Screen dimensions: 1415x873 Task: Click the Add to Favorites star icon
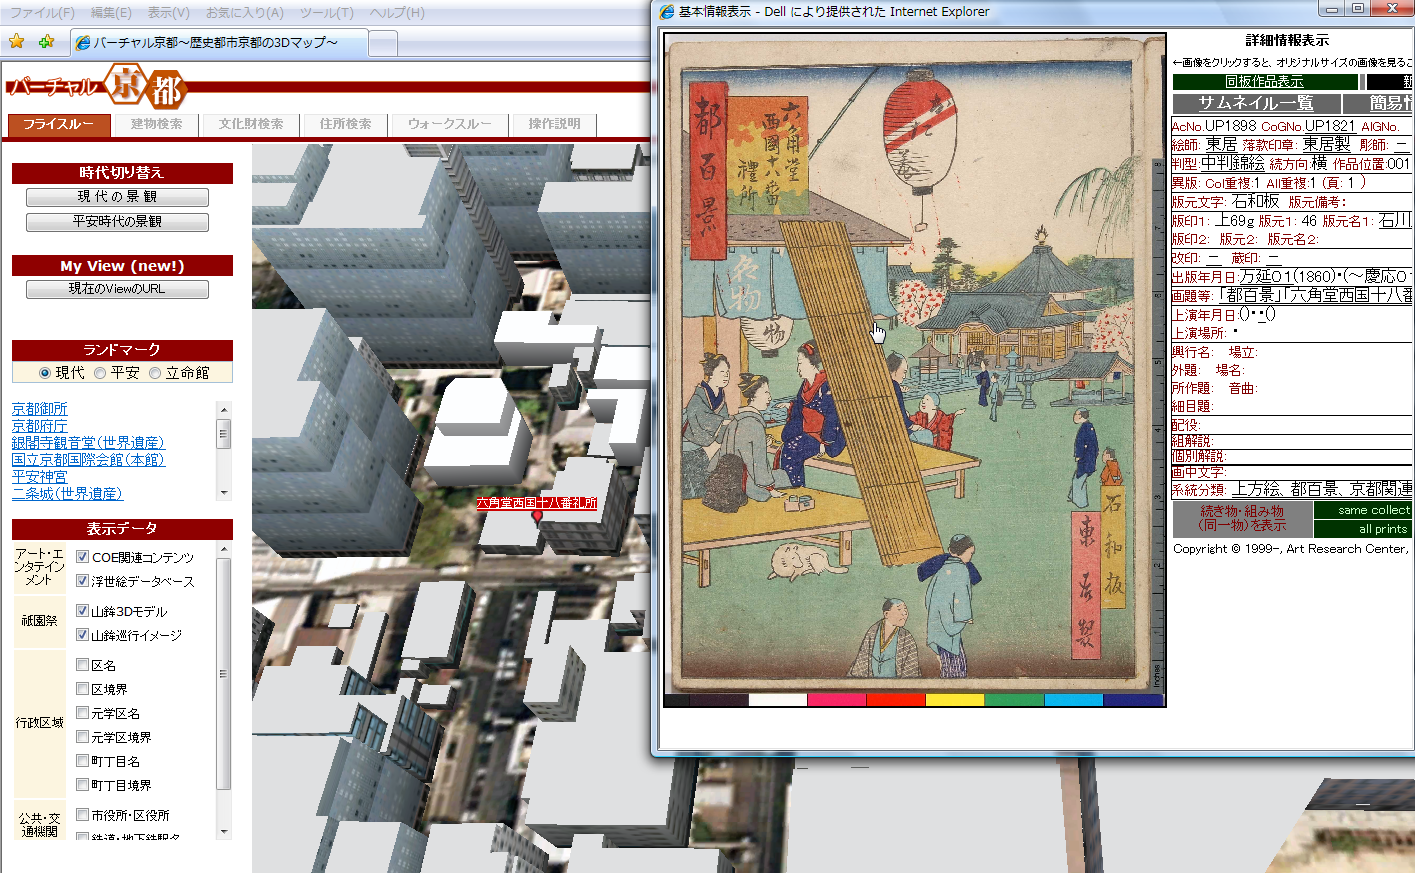pyautogui.click(x=46, y=41)
